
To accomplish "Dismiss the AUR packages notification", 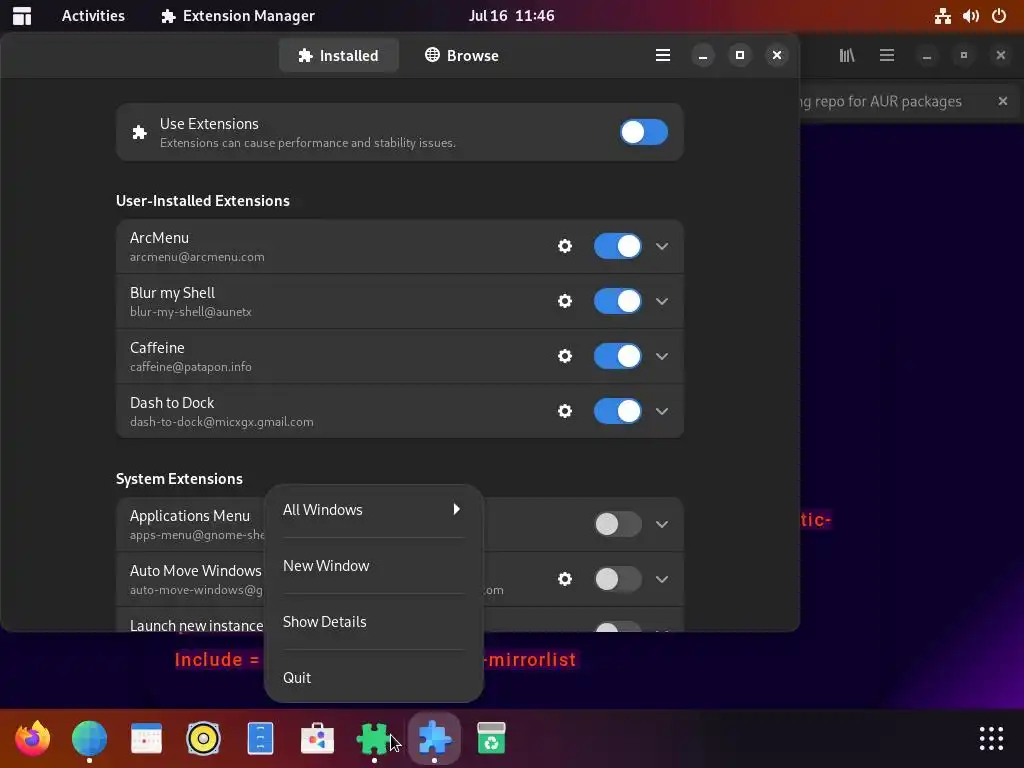I will click(x=1003, y=101).
